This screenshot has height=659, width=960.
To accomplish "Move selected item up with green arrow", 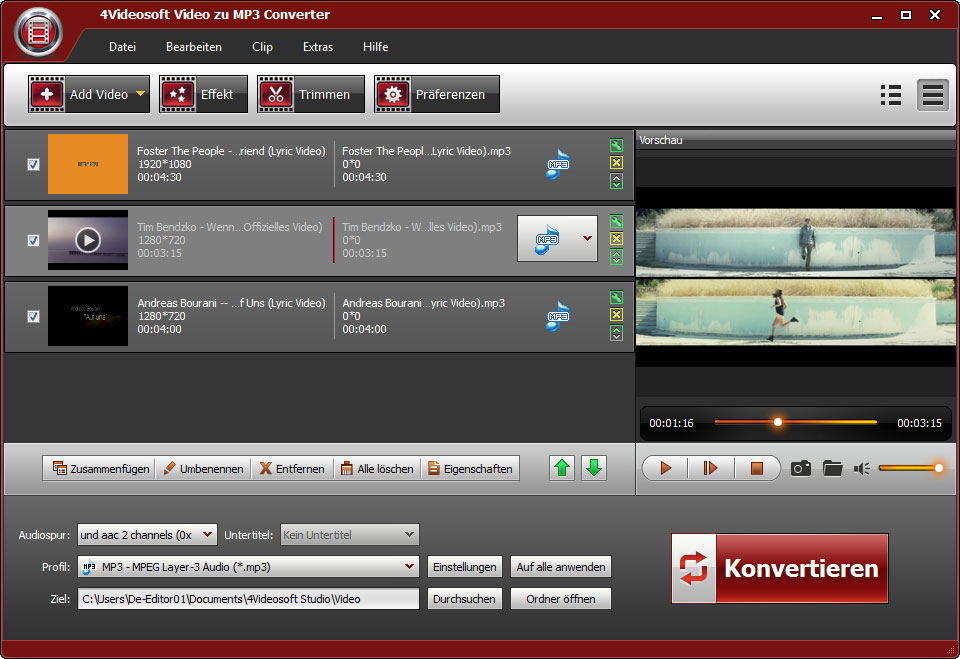I will click(x=562, y=469).
